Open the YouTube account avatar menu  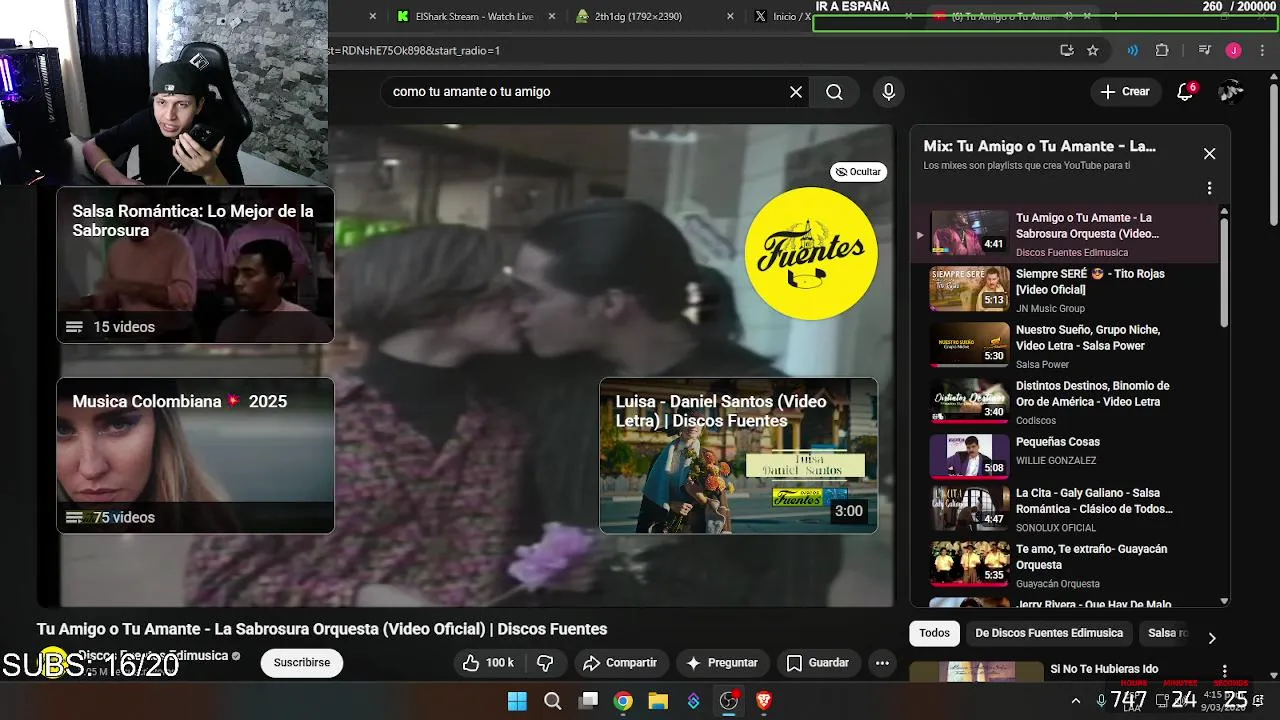click(x=1231, y=92)
